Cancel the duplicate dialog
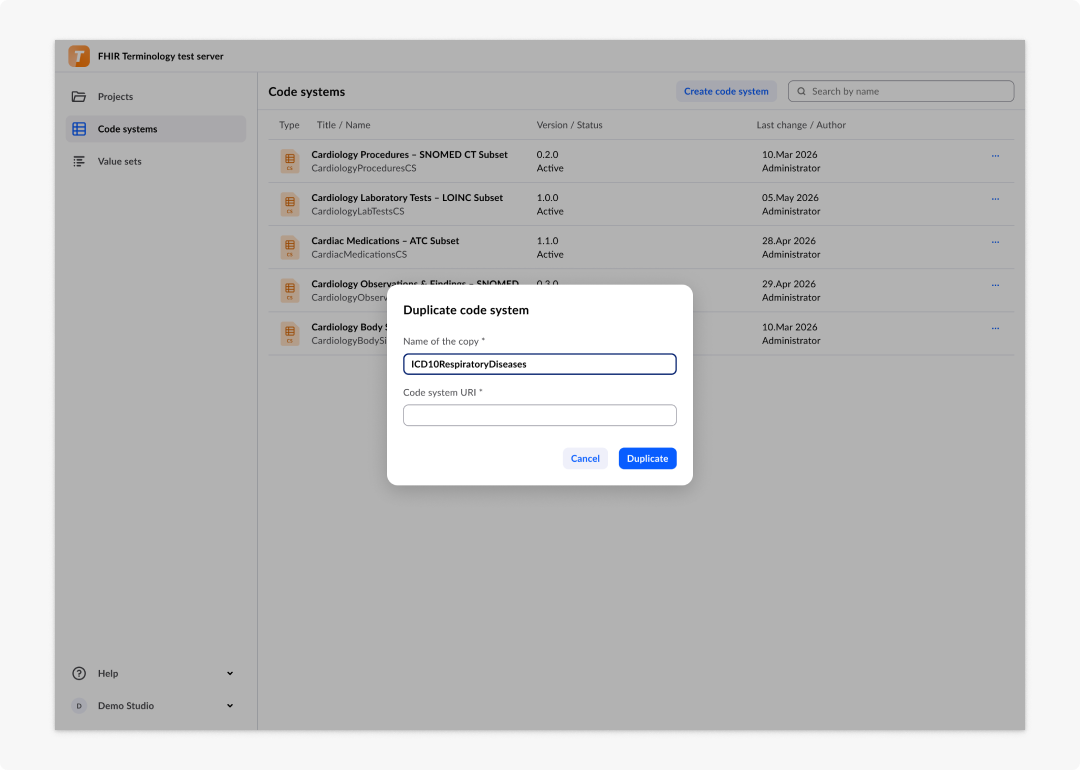This screenshot has width=1080, height=770. [585, 458]
